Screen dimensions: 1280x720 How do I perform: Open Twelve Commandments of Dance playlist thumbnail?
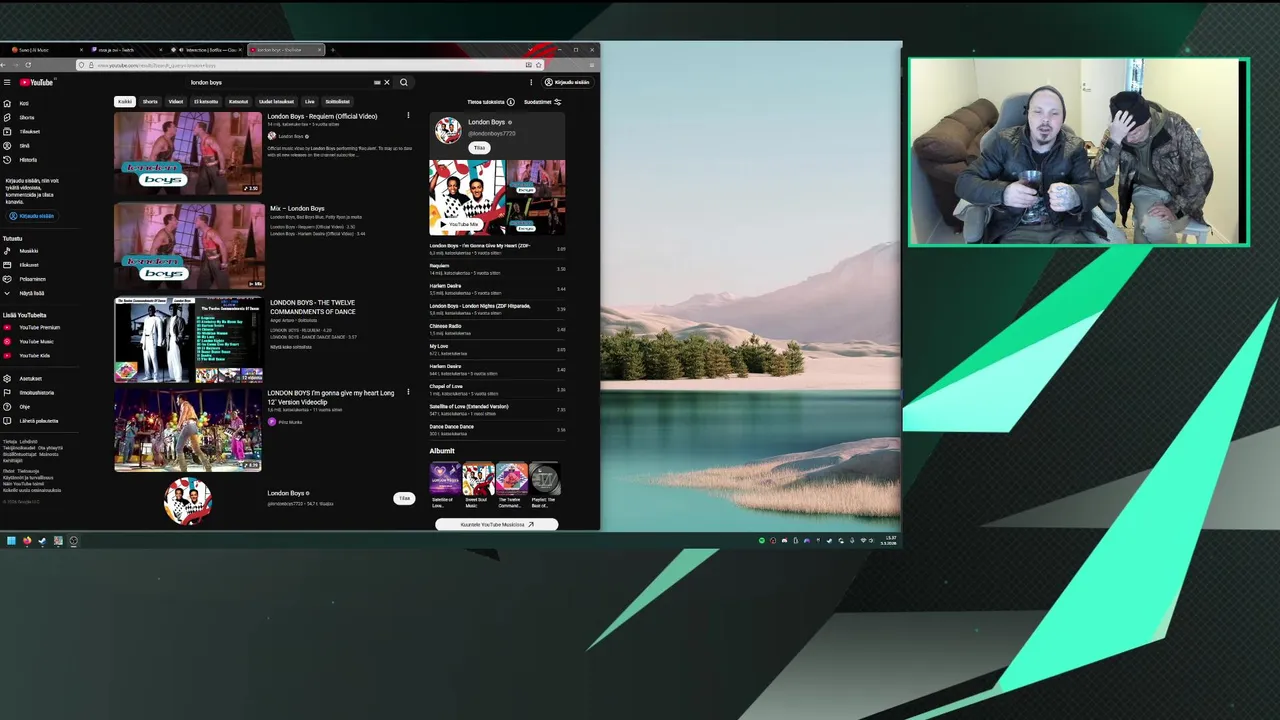click(189, 340)
